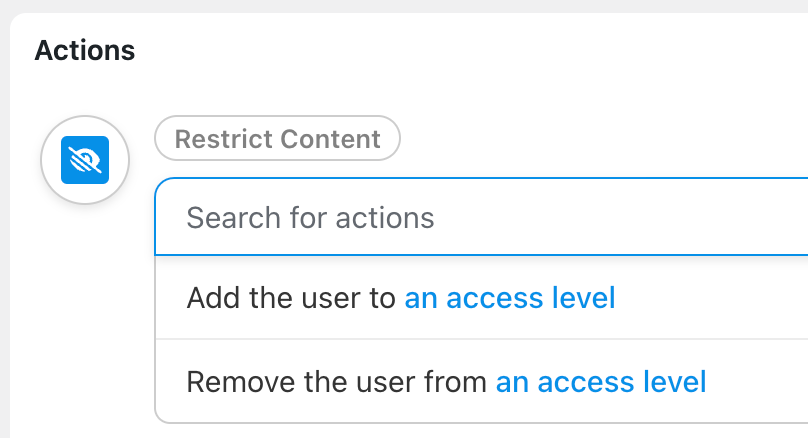Click the blue crossed-out eye icon
The image size is (808, 438).
85,160
